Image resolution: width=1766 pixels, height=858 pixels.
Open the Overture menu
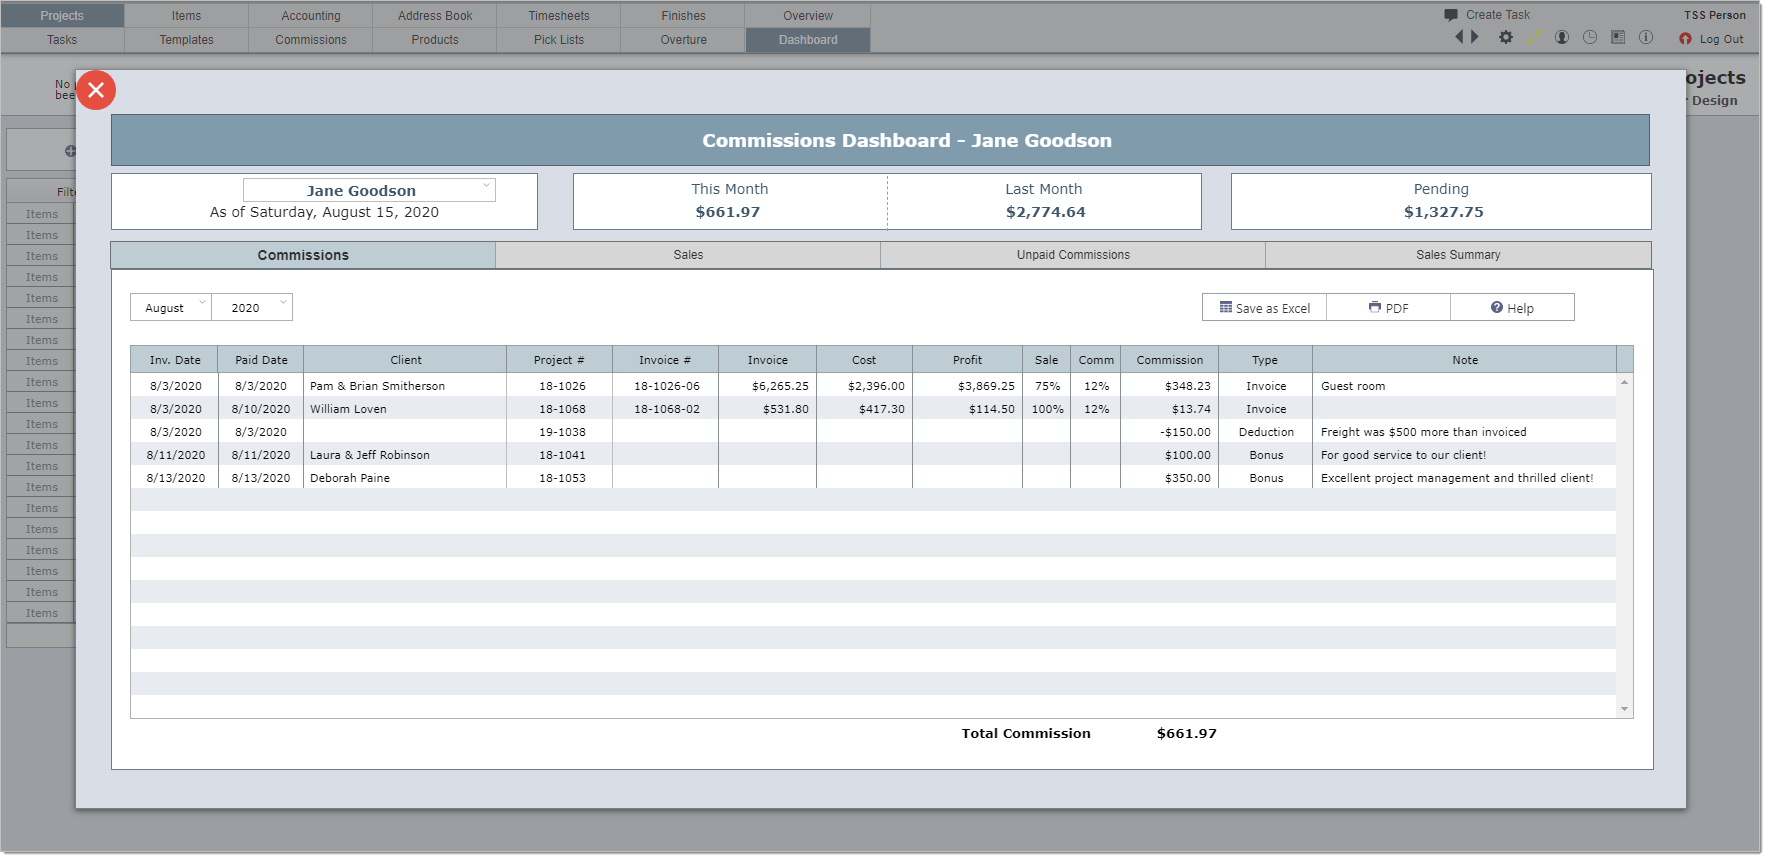pos(683,40)
